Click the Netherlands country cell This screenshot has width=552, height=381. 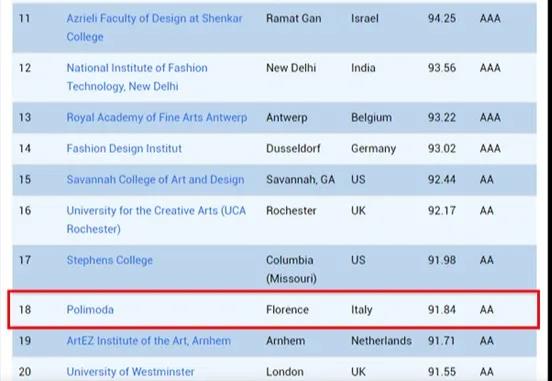point(381,341)
